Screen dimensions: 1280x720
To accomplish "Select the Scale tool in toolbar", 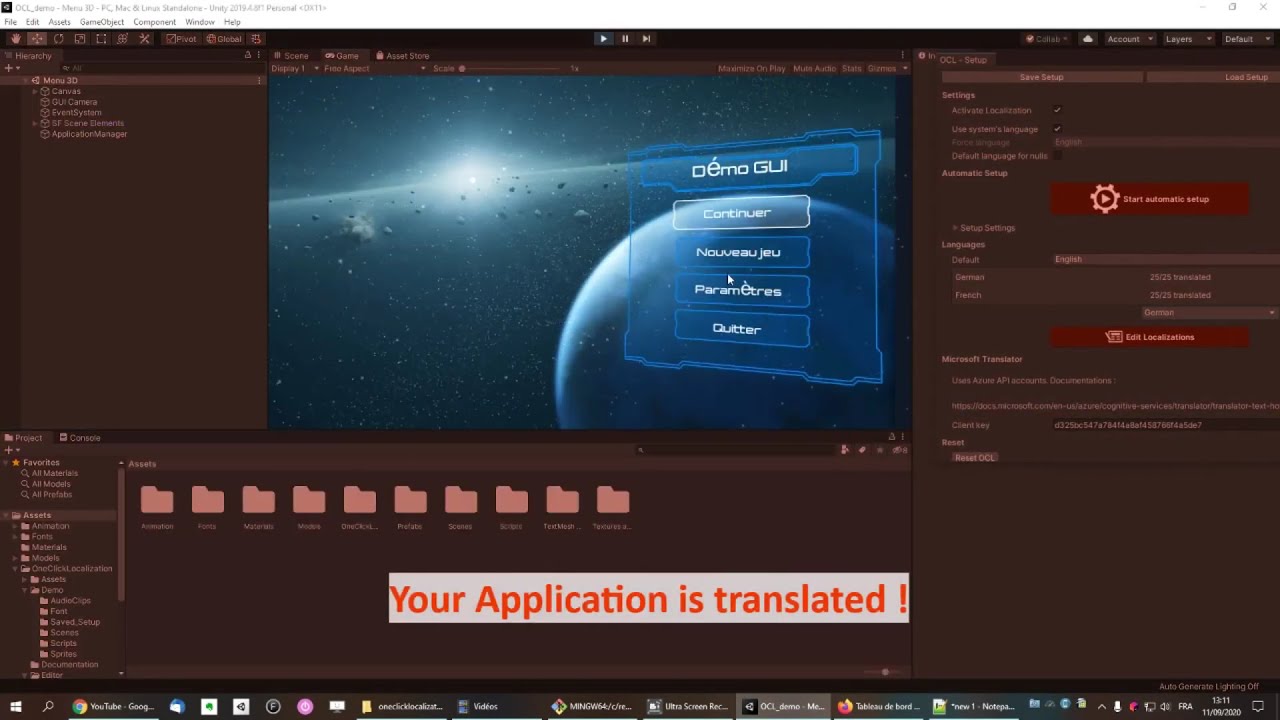I will (x=80, y=39).
